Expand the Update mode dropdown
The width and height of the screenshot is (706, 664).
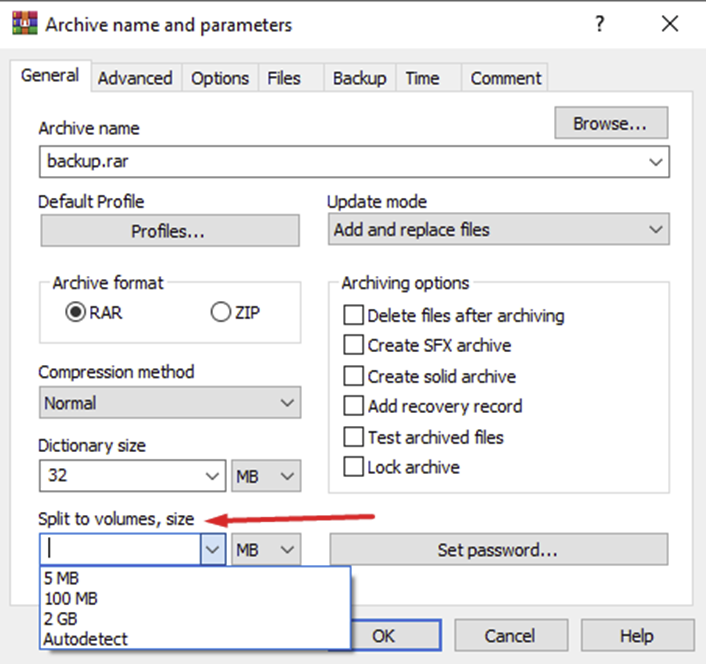[498, 229]
